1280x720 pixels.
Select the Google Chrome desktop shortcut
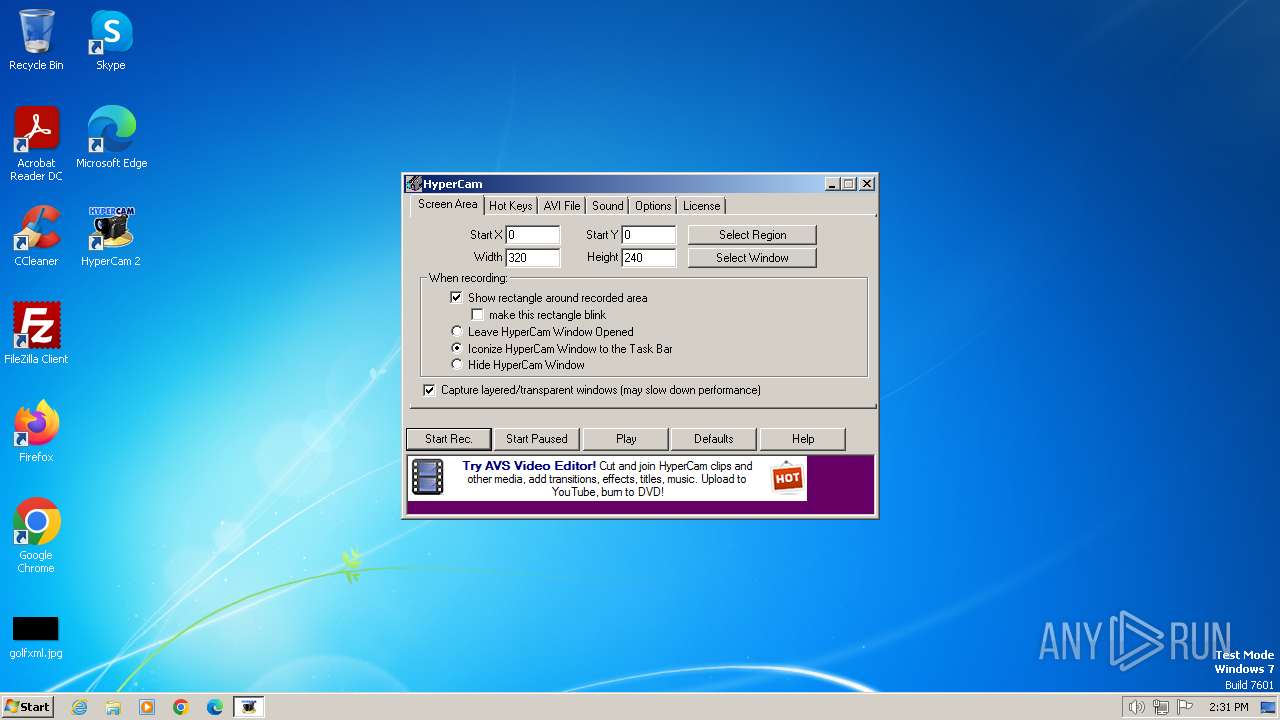tap(36, 536)
